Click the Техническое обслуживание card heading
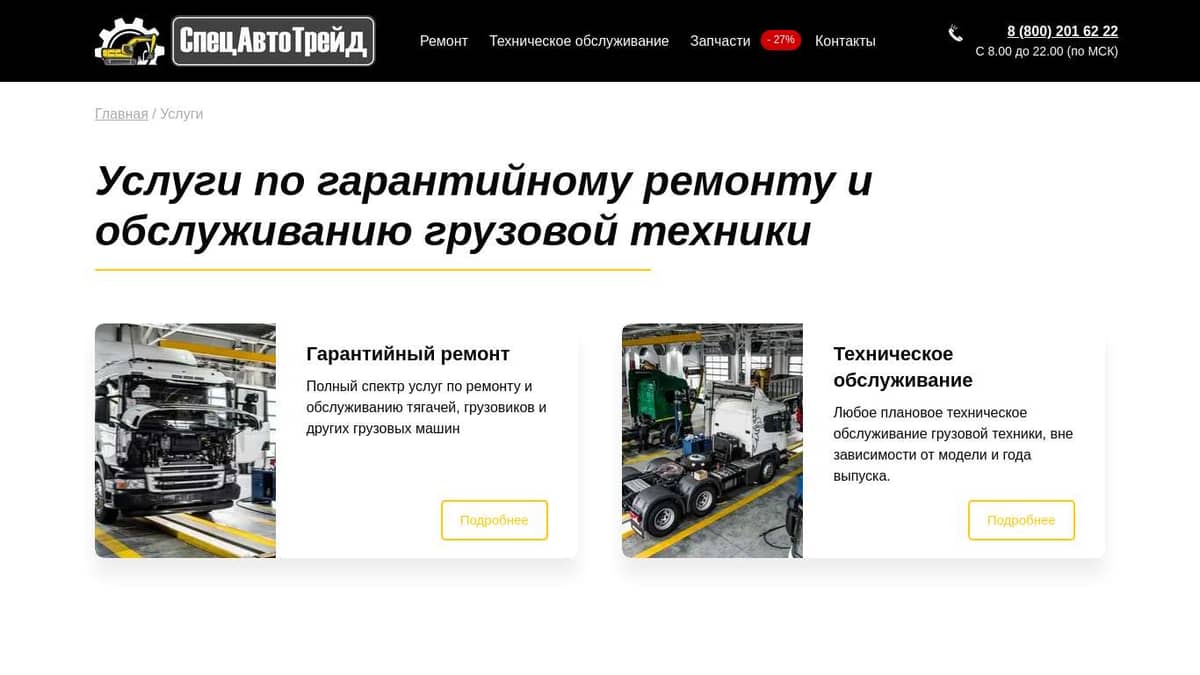The height and width of the screenshot is (675, 1200). tap(893, 367)
